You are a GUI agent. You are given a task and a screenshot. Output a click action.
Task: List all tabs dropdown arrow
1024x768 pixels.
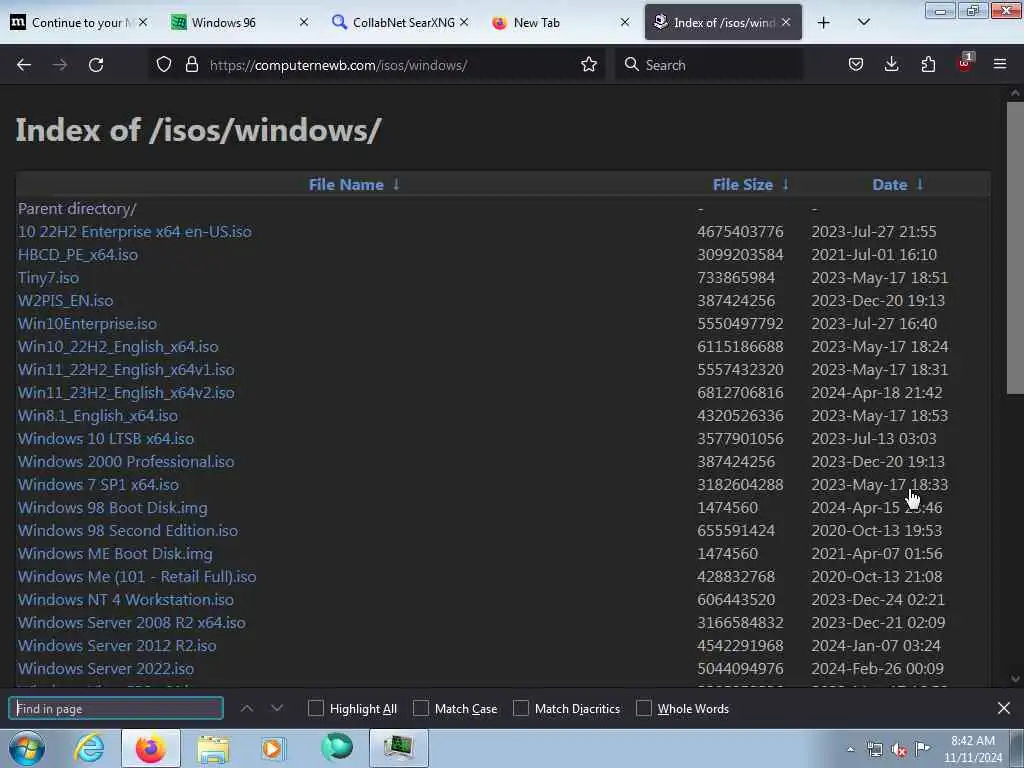[863, 23]
